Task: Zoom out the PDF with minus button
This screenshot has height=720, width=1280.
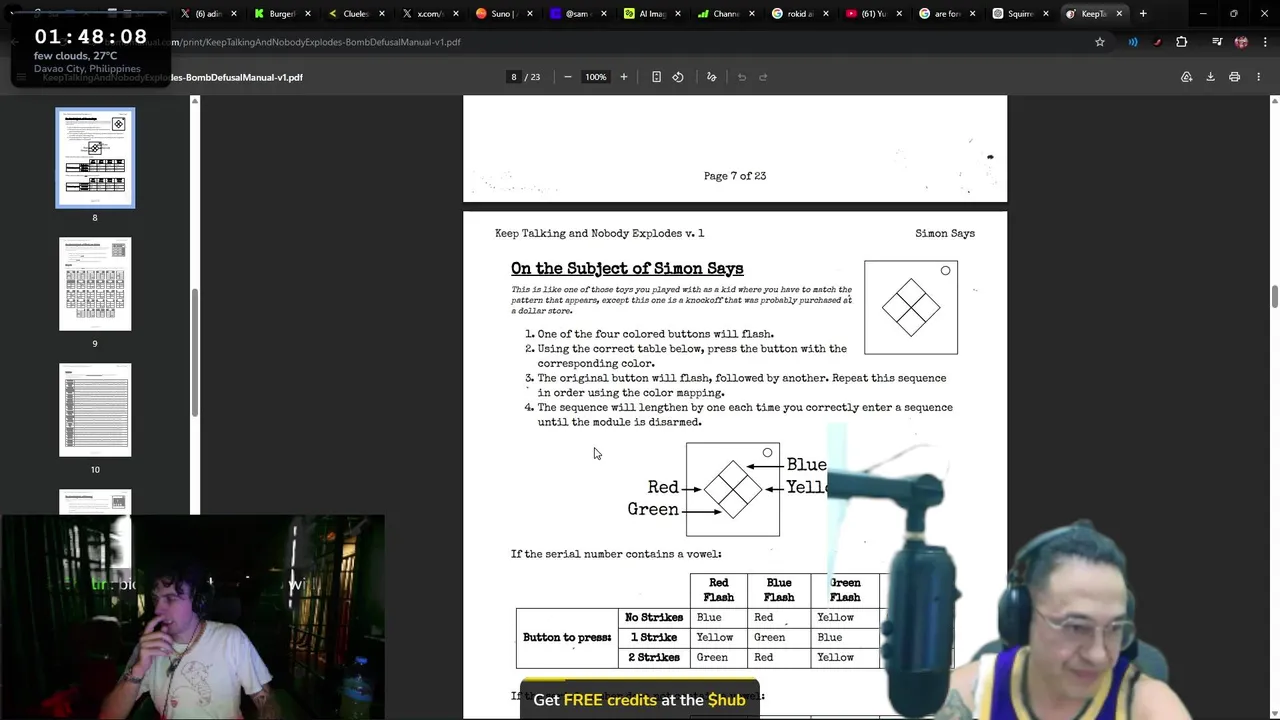Action: 568,77
